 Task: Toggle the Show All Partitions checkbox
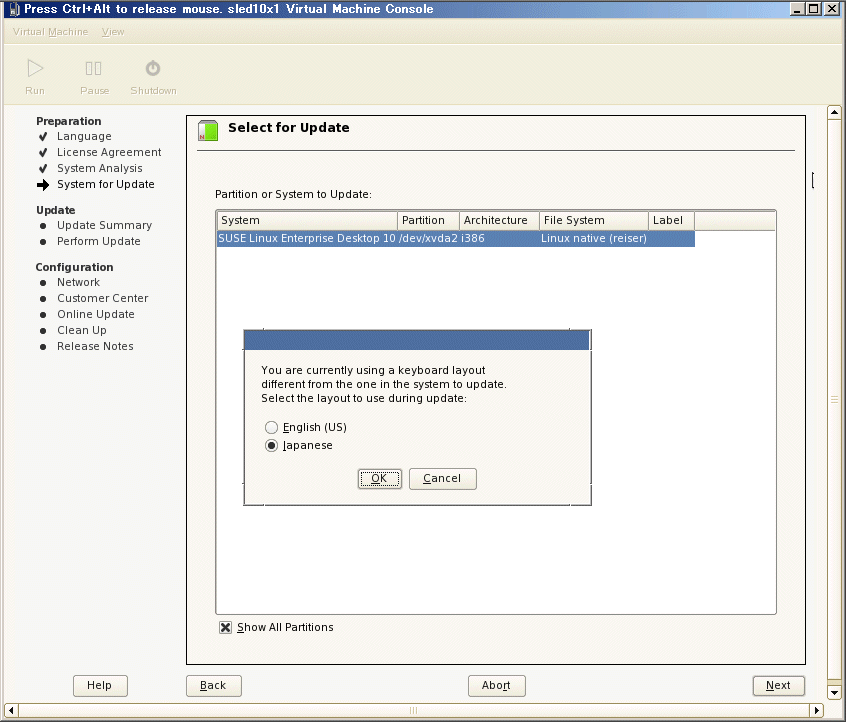(226, 627)
